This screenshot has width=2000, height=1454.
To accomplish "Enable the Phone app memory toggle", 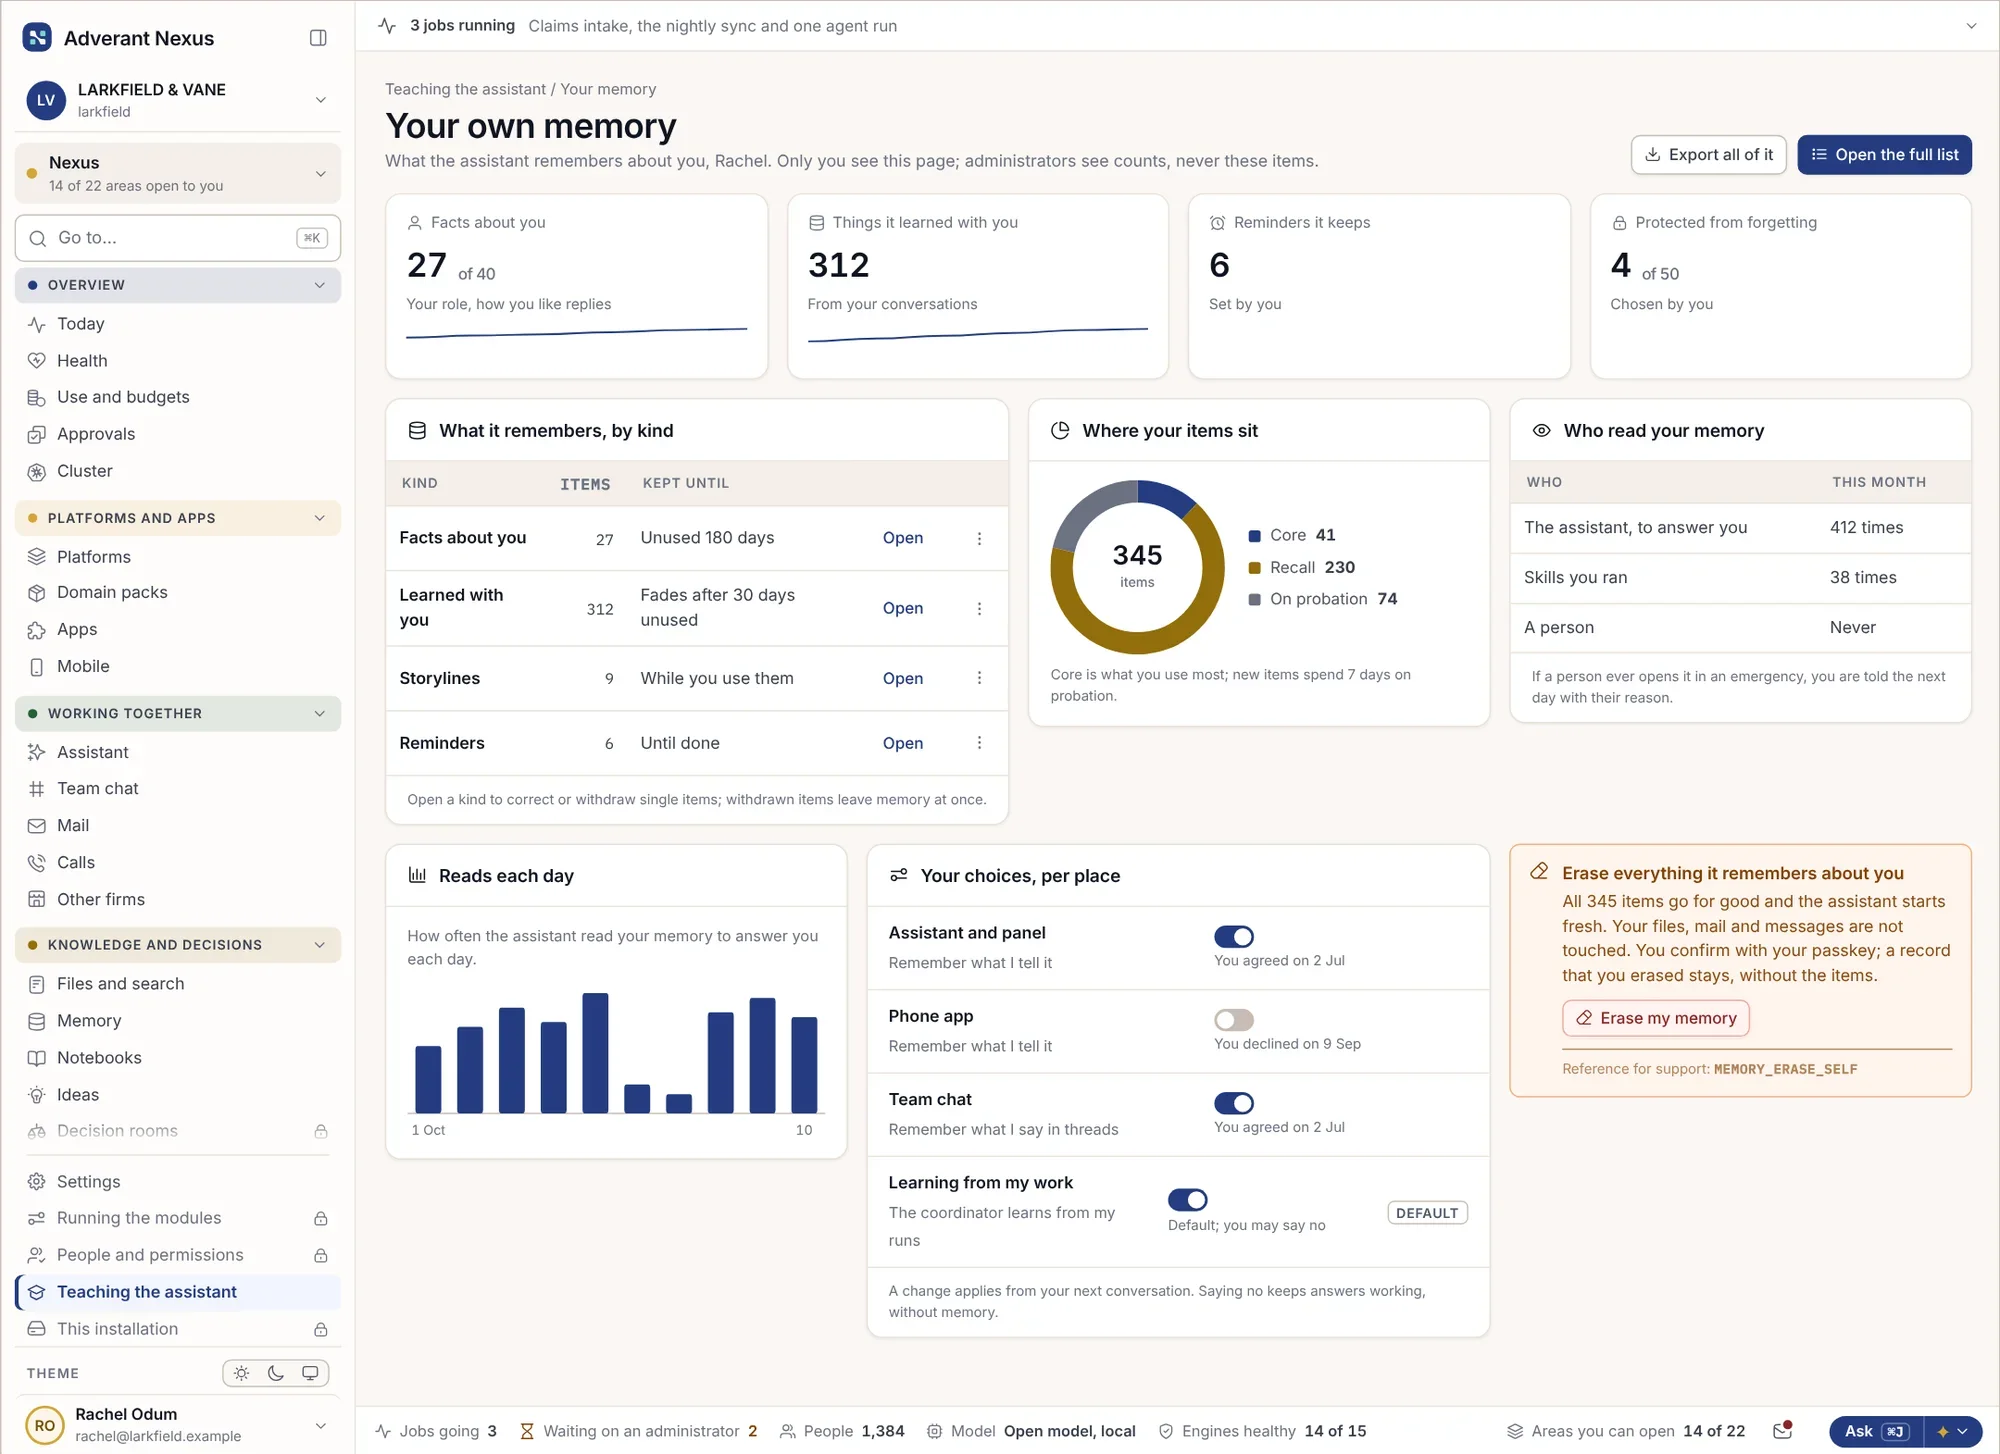I will [x=1234, y=1020].
